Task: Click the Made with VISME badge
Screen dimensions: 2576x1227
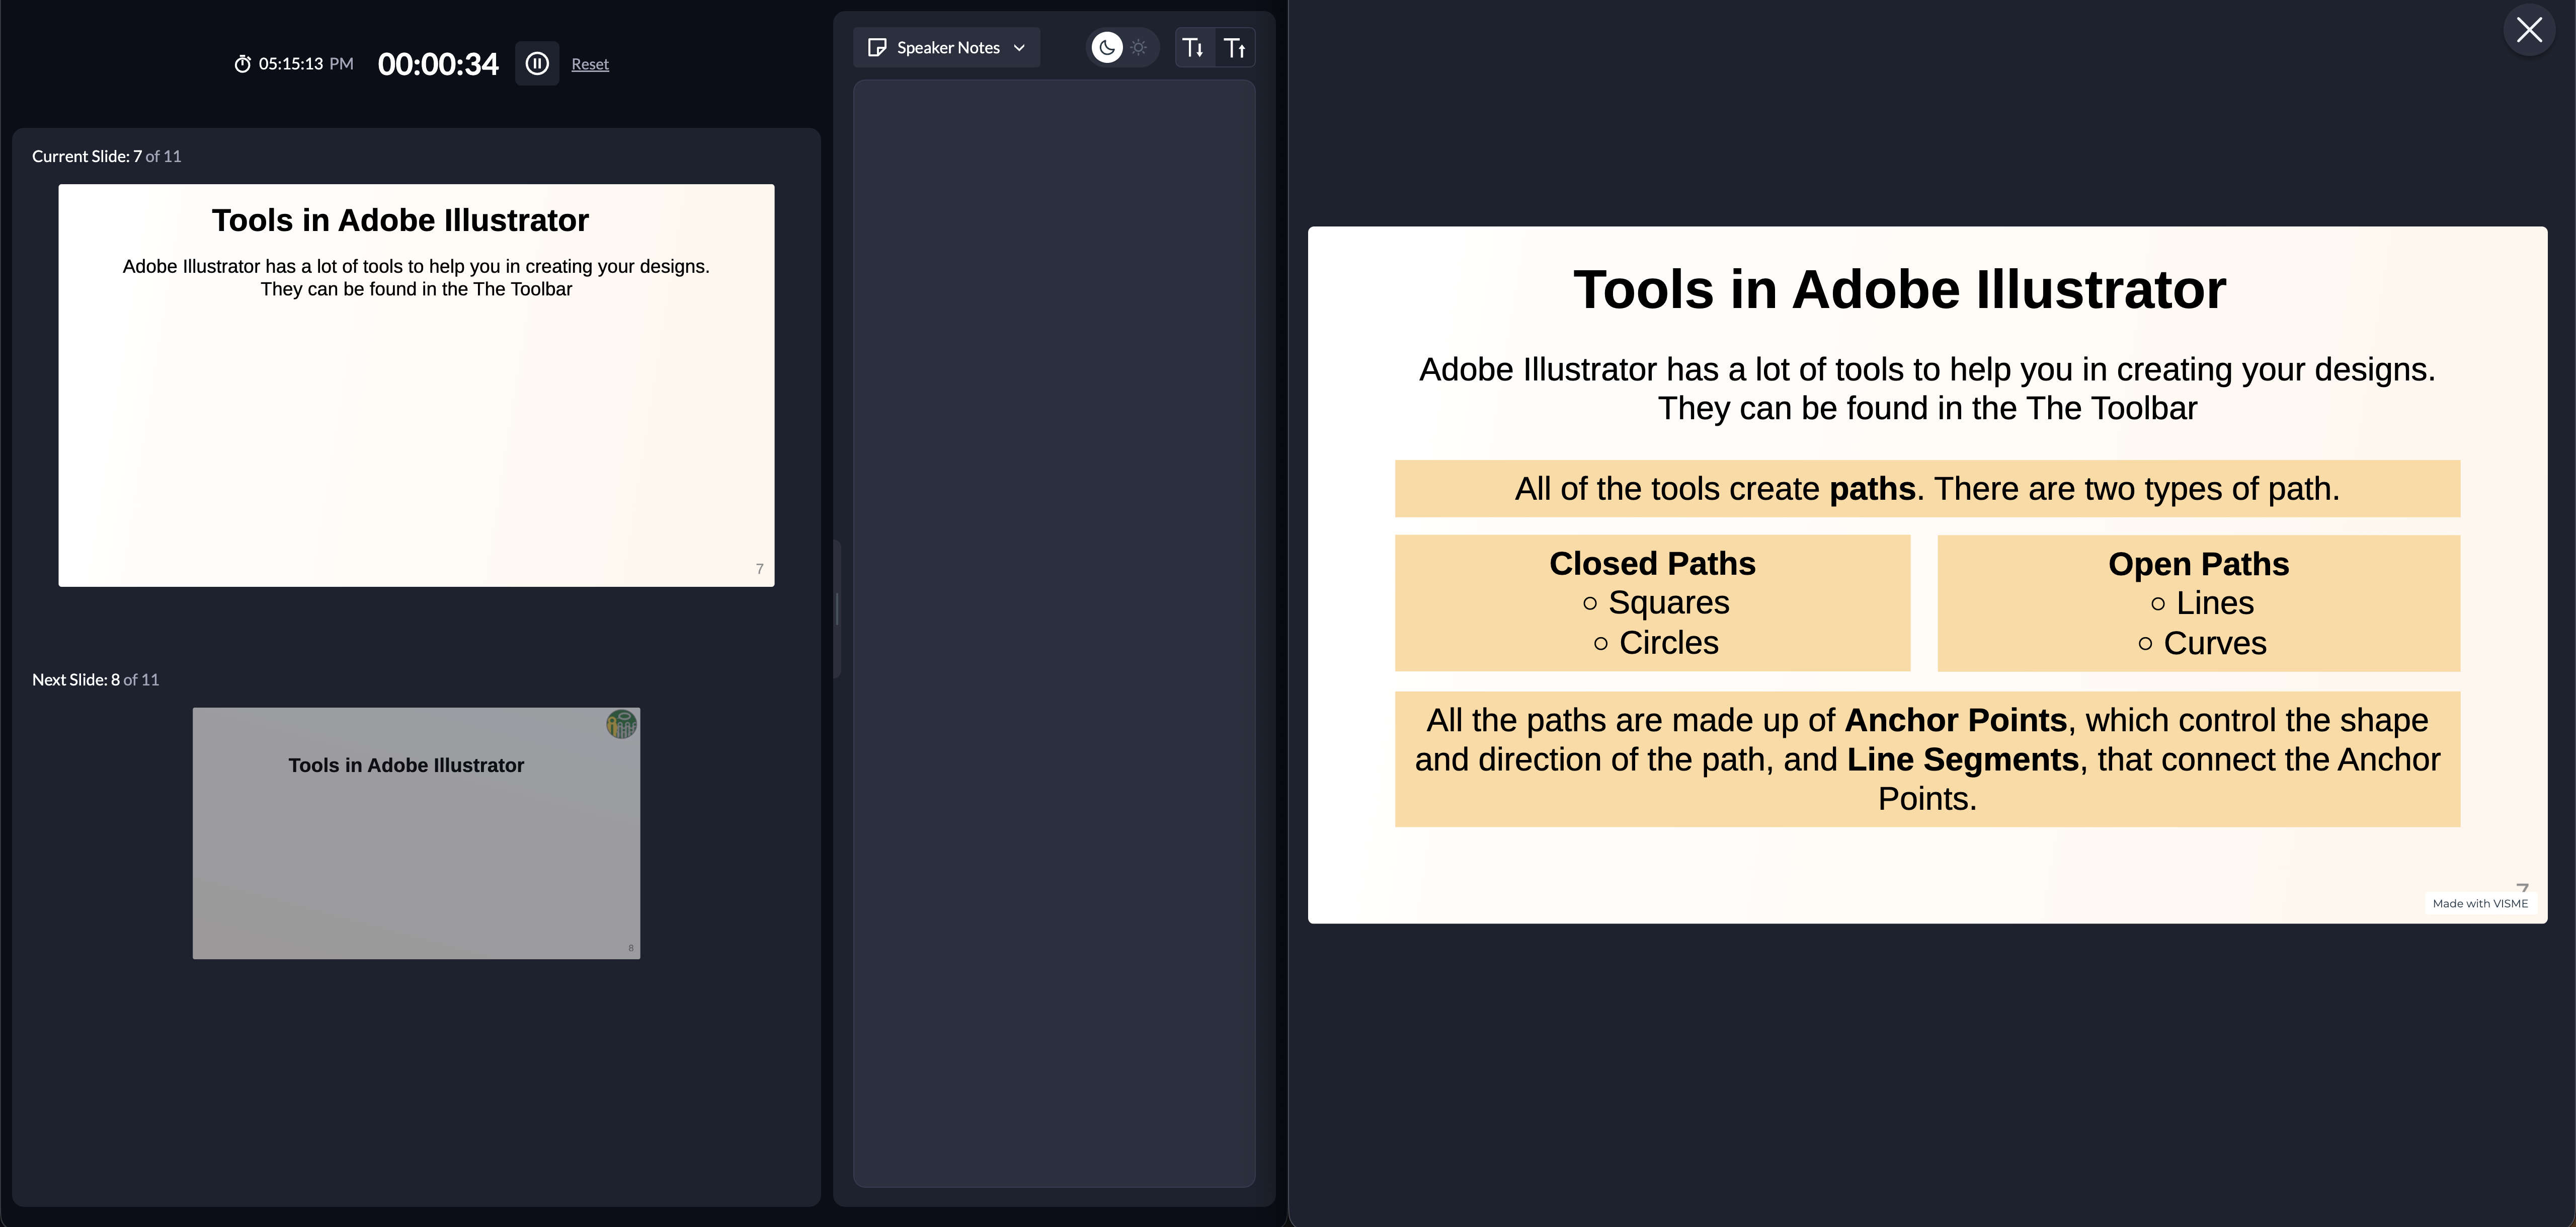Action: pos(2480,903)
